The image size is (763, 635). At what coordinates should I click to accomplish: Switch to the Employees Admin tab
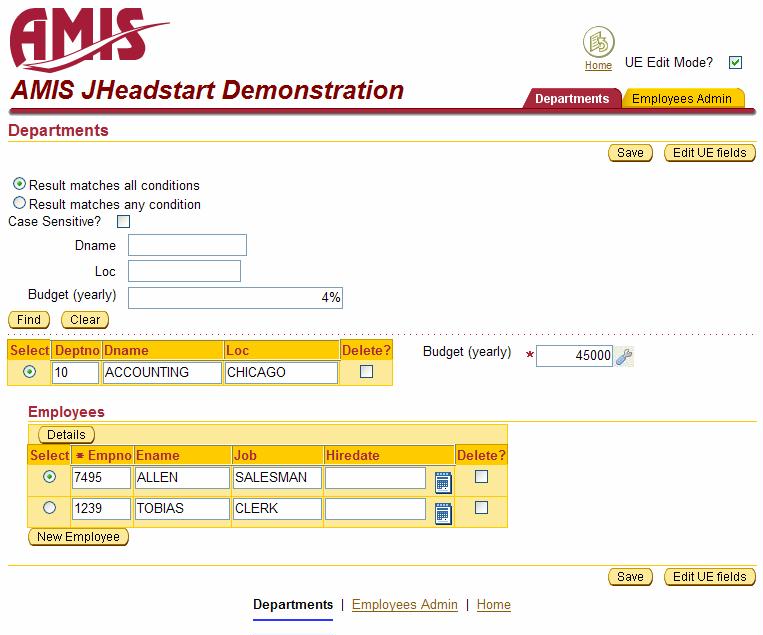(682, 99)
